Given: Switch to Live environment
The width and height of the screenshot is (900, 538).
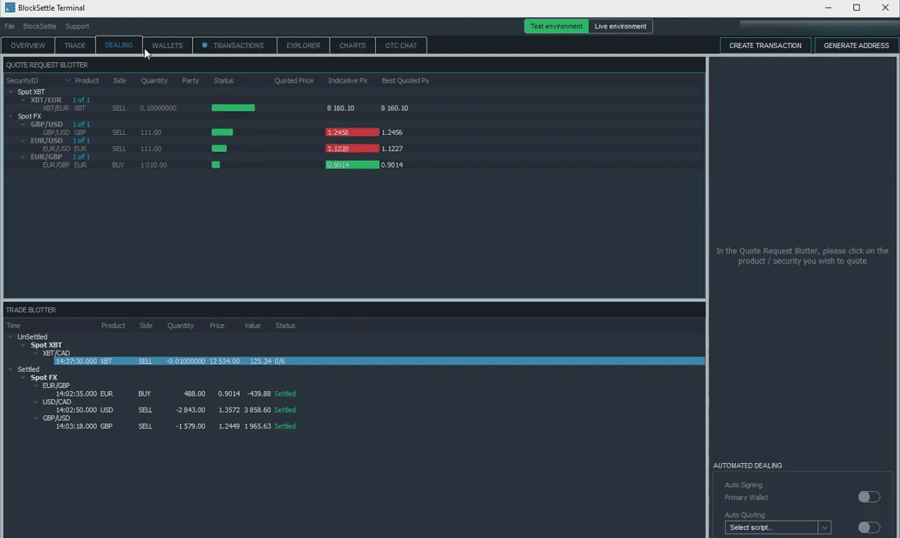Looking at the screenshot, I should [620, 26].
